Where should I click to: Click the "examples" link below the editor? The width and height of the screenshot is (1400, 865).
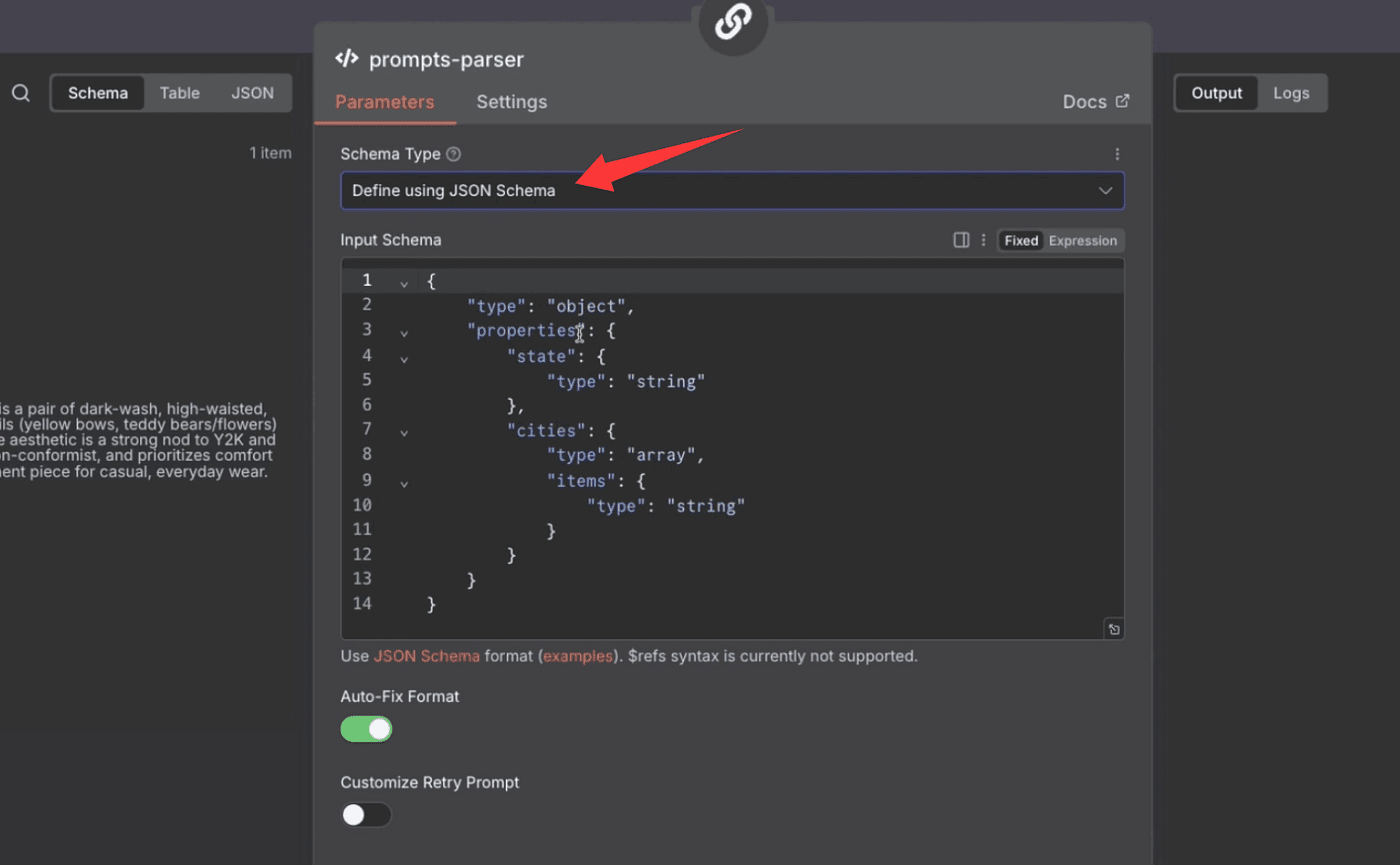pos(577,657)
